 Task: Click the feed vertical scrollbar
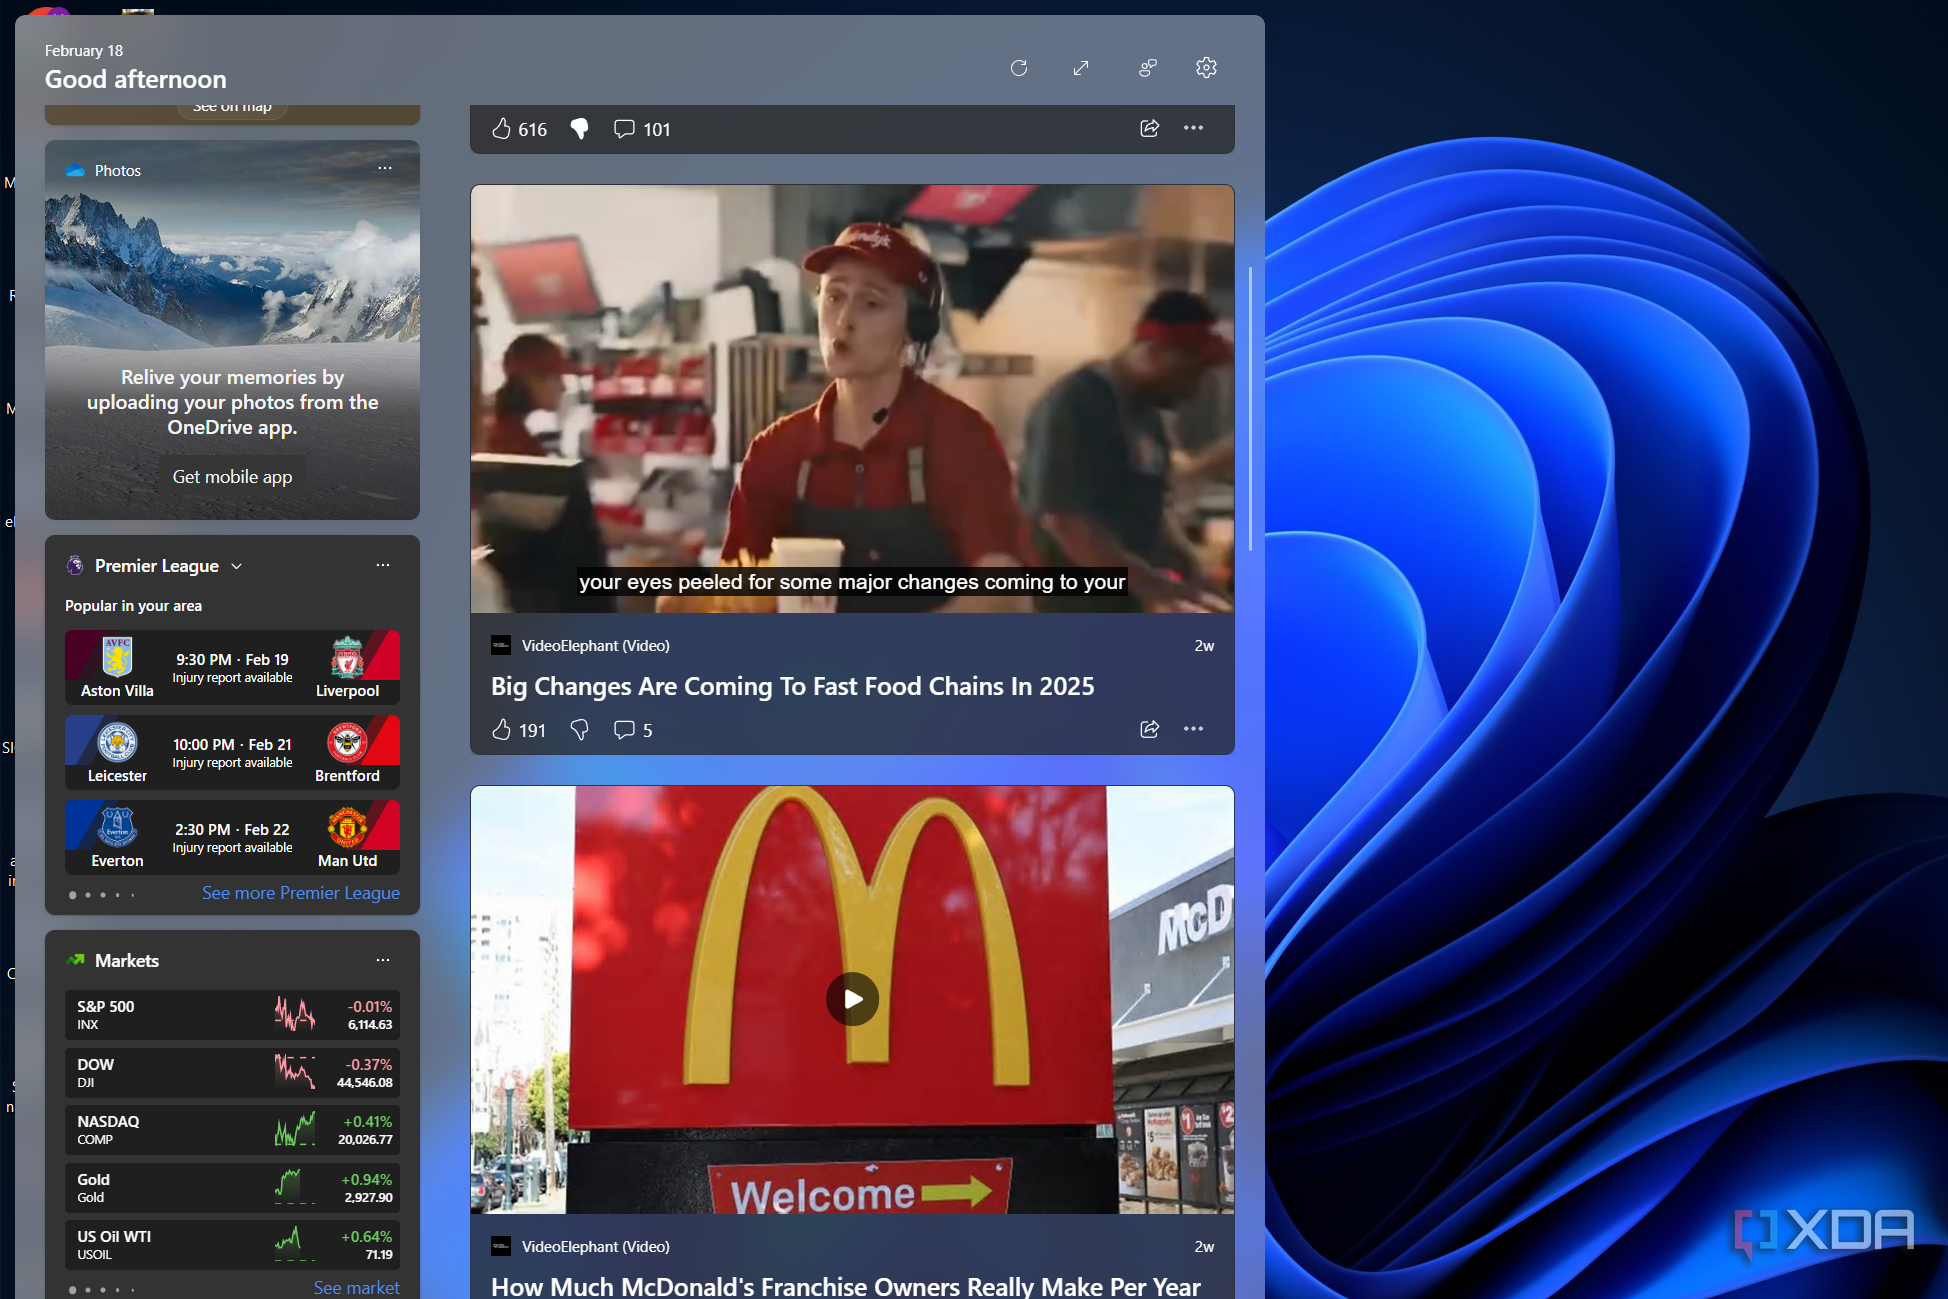click(x=1250, y=408)
